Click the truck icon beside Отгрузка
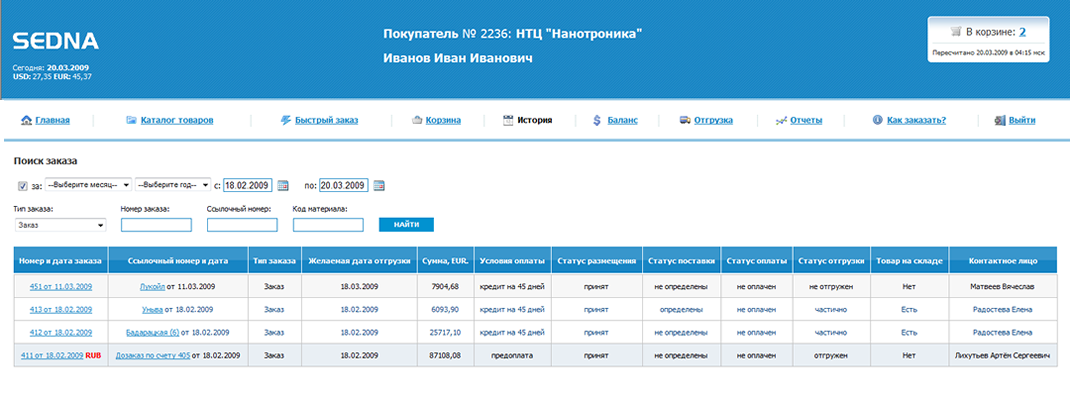Viewport: 1070px width, 398px height. click(684, 121)
